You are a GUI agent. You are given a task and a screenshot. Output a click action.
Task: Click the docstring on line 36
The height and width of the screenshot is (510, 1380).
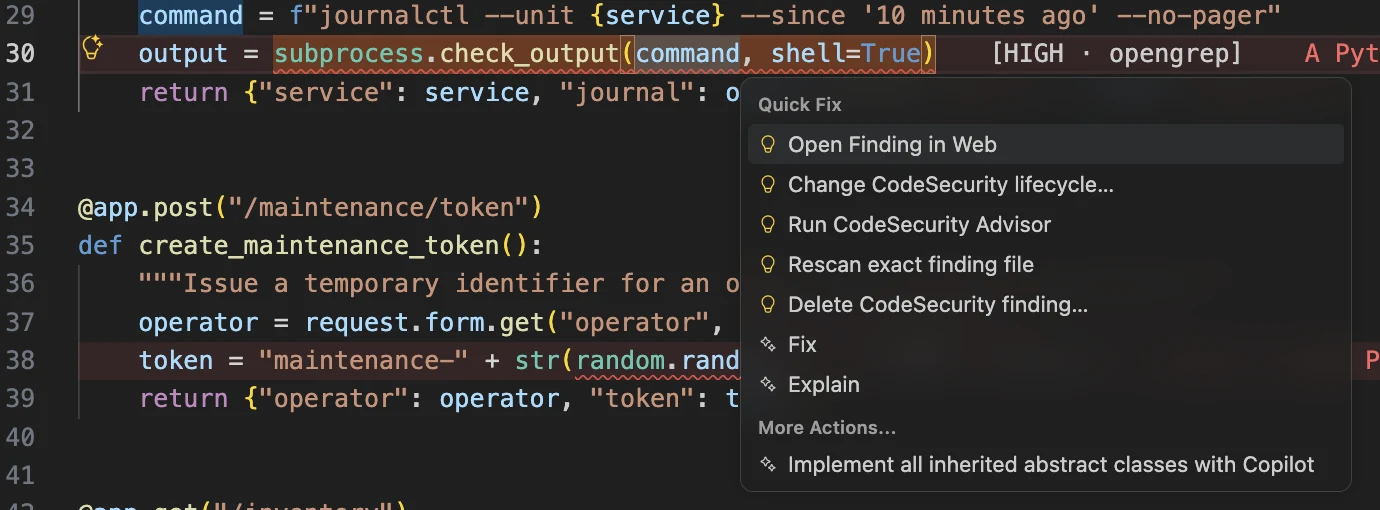pos(439,284)
